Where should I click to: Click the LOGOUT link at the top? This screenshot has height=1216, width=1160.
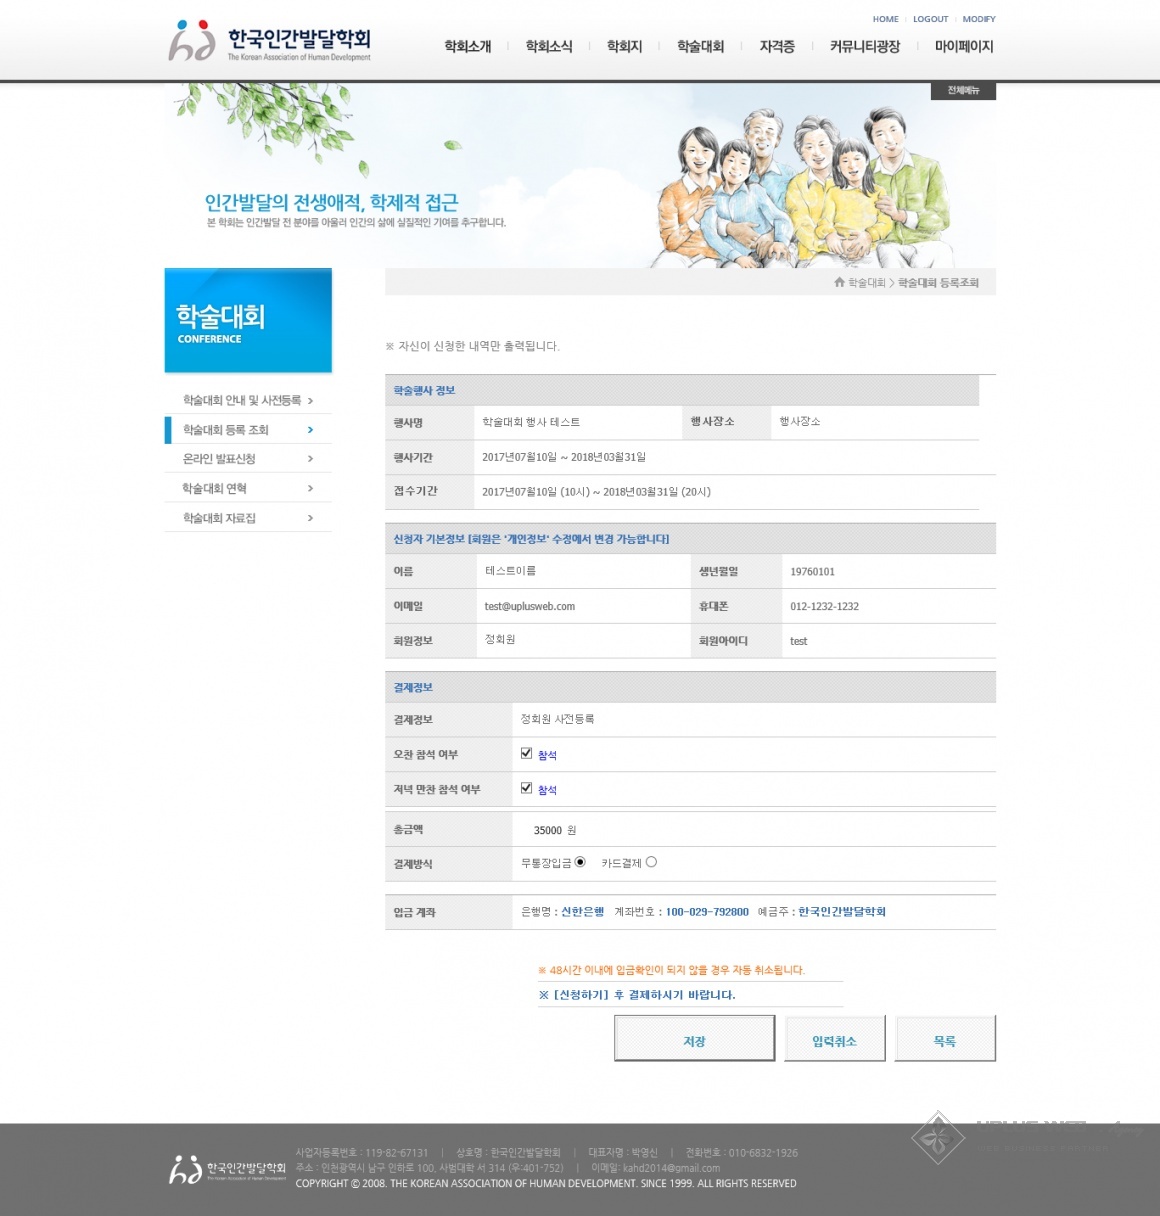930,18
